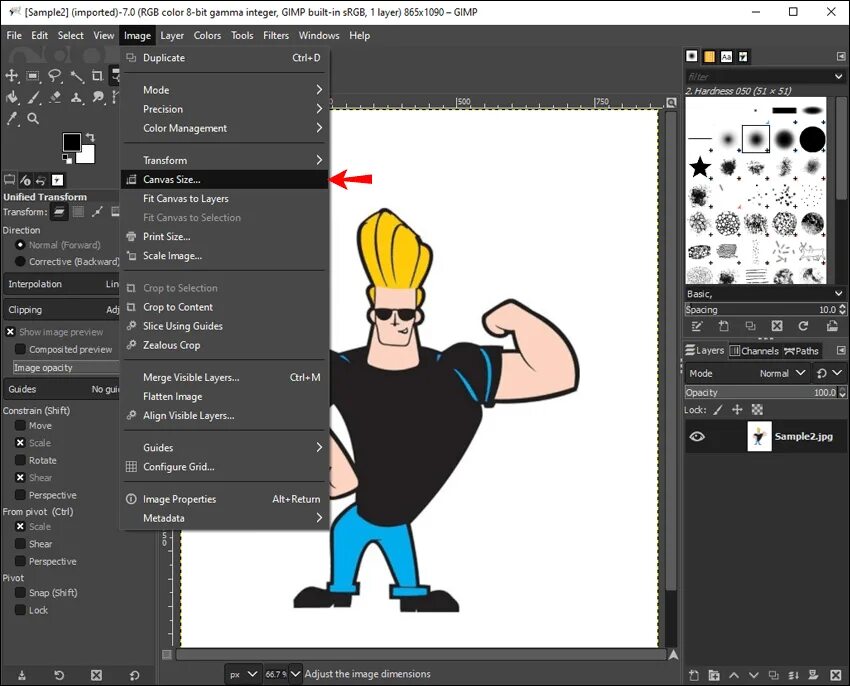The height and width of the screenshot is (686, 850).
Task: Raise the layer one step up
Action: tap(734, 675)
